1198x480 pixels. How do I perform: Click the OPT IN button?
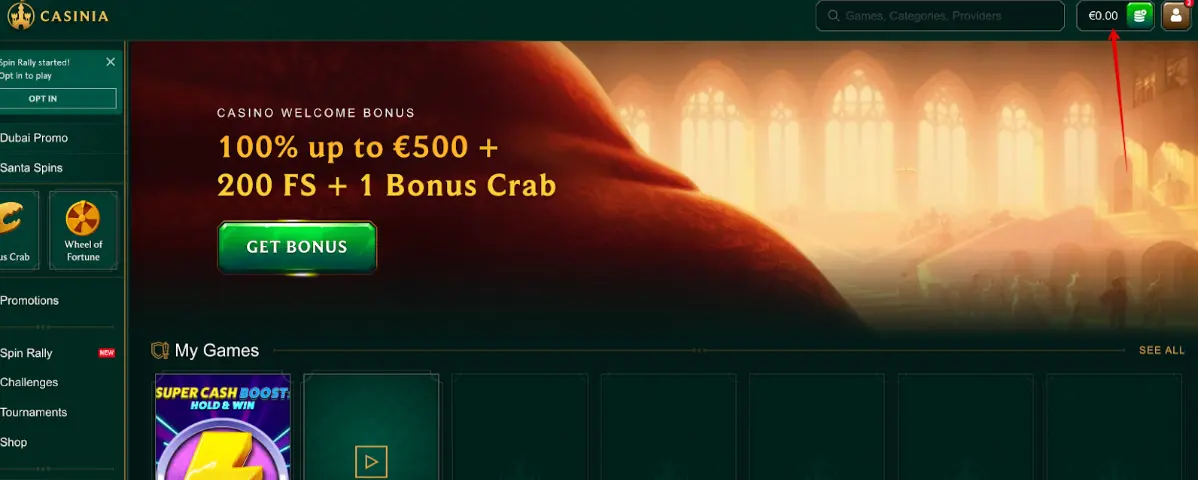tap(57, 99)
